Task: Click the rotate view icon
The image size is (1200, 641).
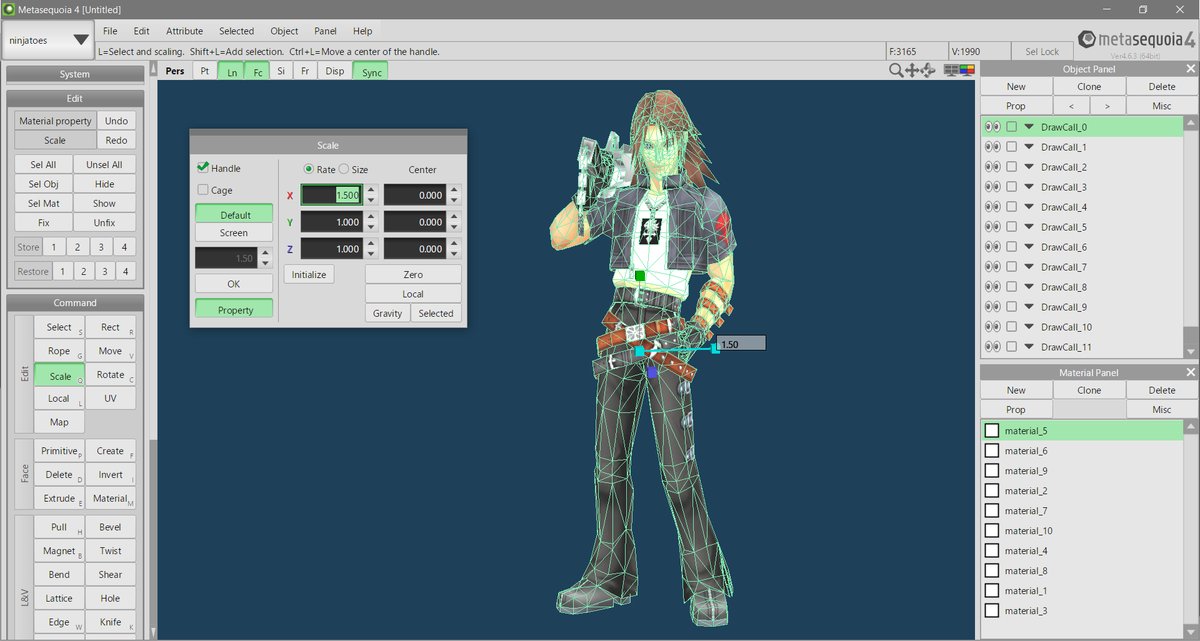Action: pos(928,70)
